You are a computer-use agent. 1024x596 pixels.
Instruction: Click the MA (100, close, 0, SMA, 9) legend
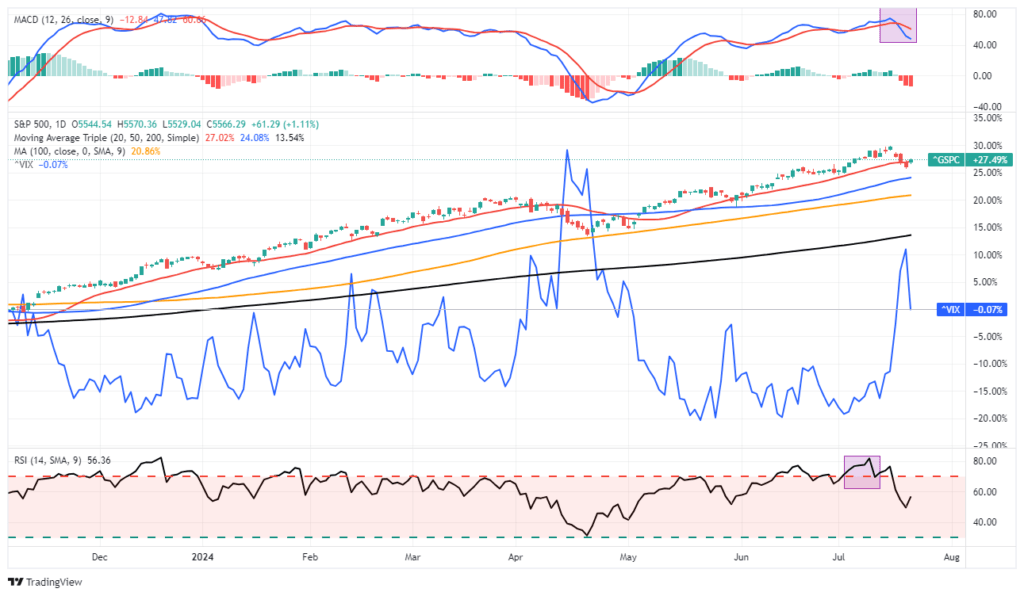click(x=71, y=151)
